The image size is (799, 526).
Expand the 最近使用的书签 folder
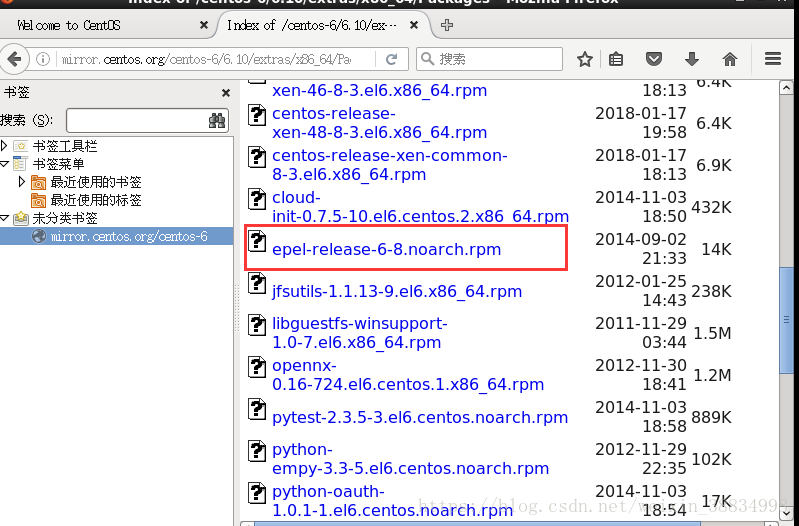(x=21, y=181)
